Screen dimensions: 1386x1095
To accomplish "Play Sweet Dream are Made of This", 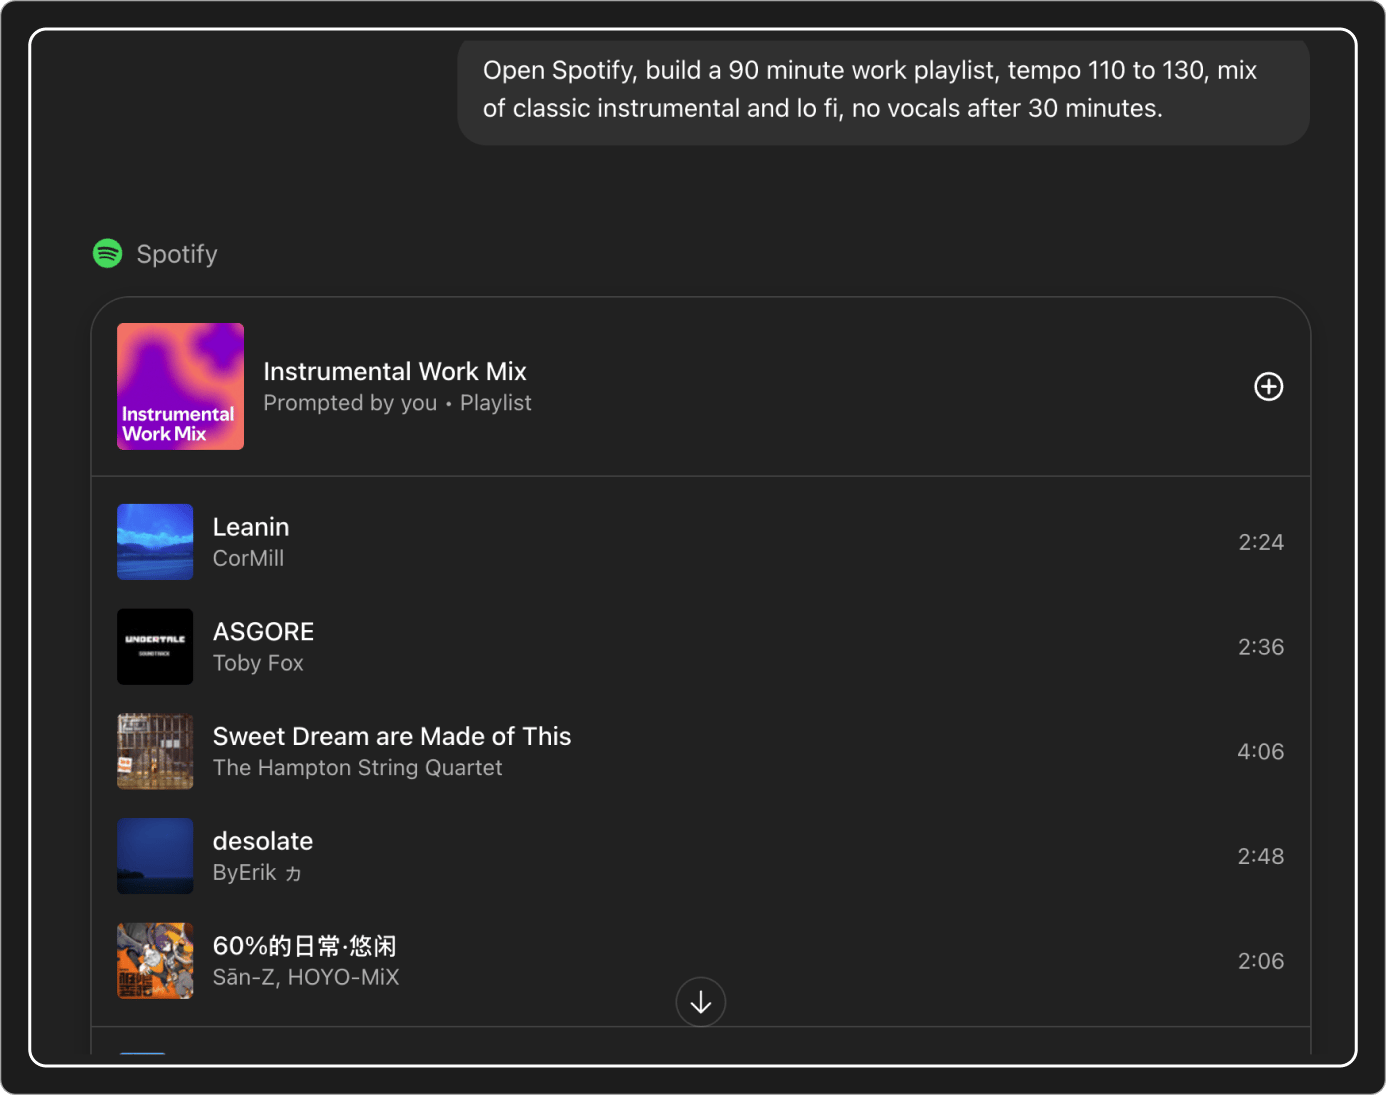I will point(392,736).
